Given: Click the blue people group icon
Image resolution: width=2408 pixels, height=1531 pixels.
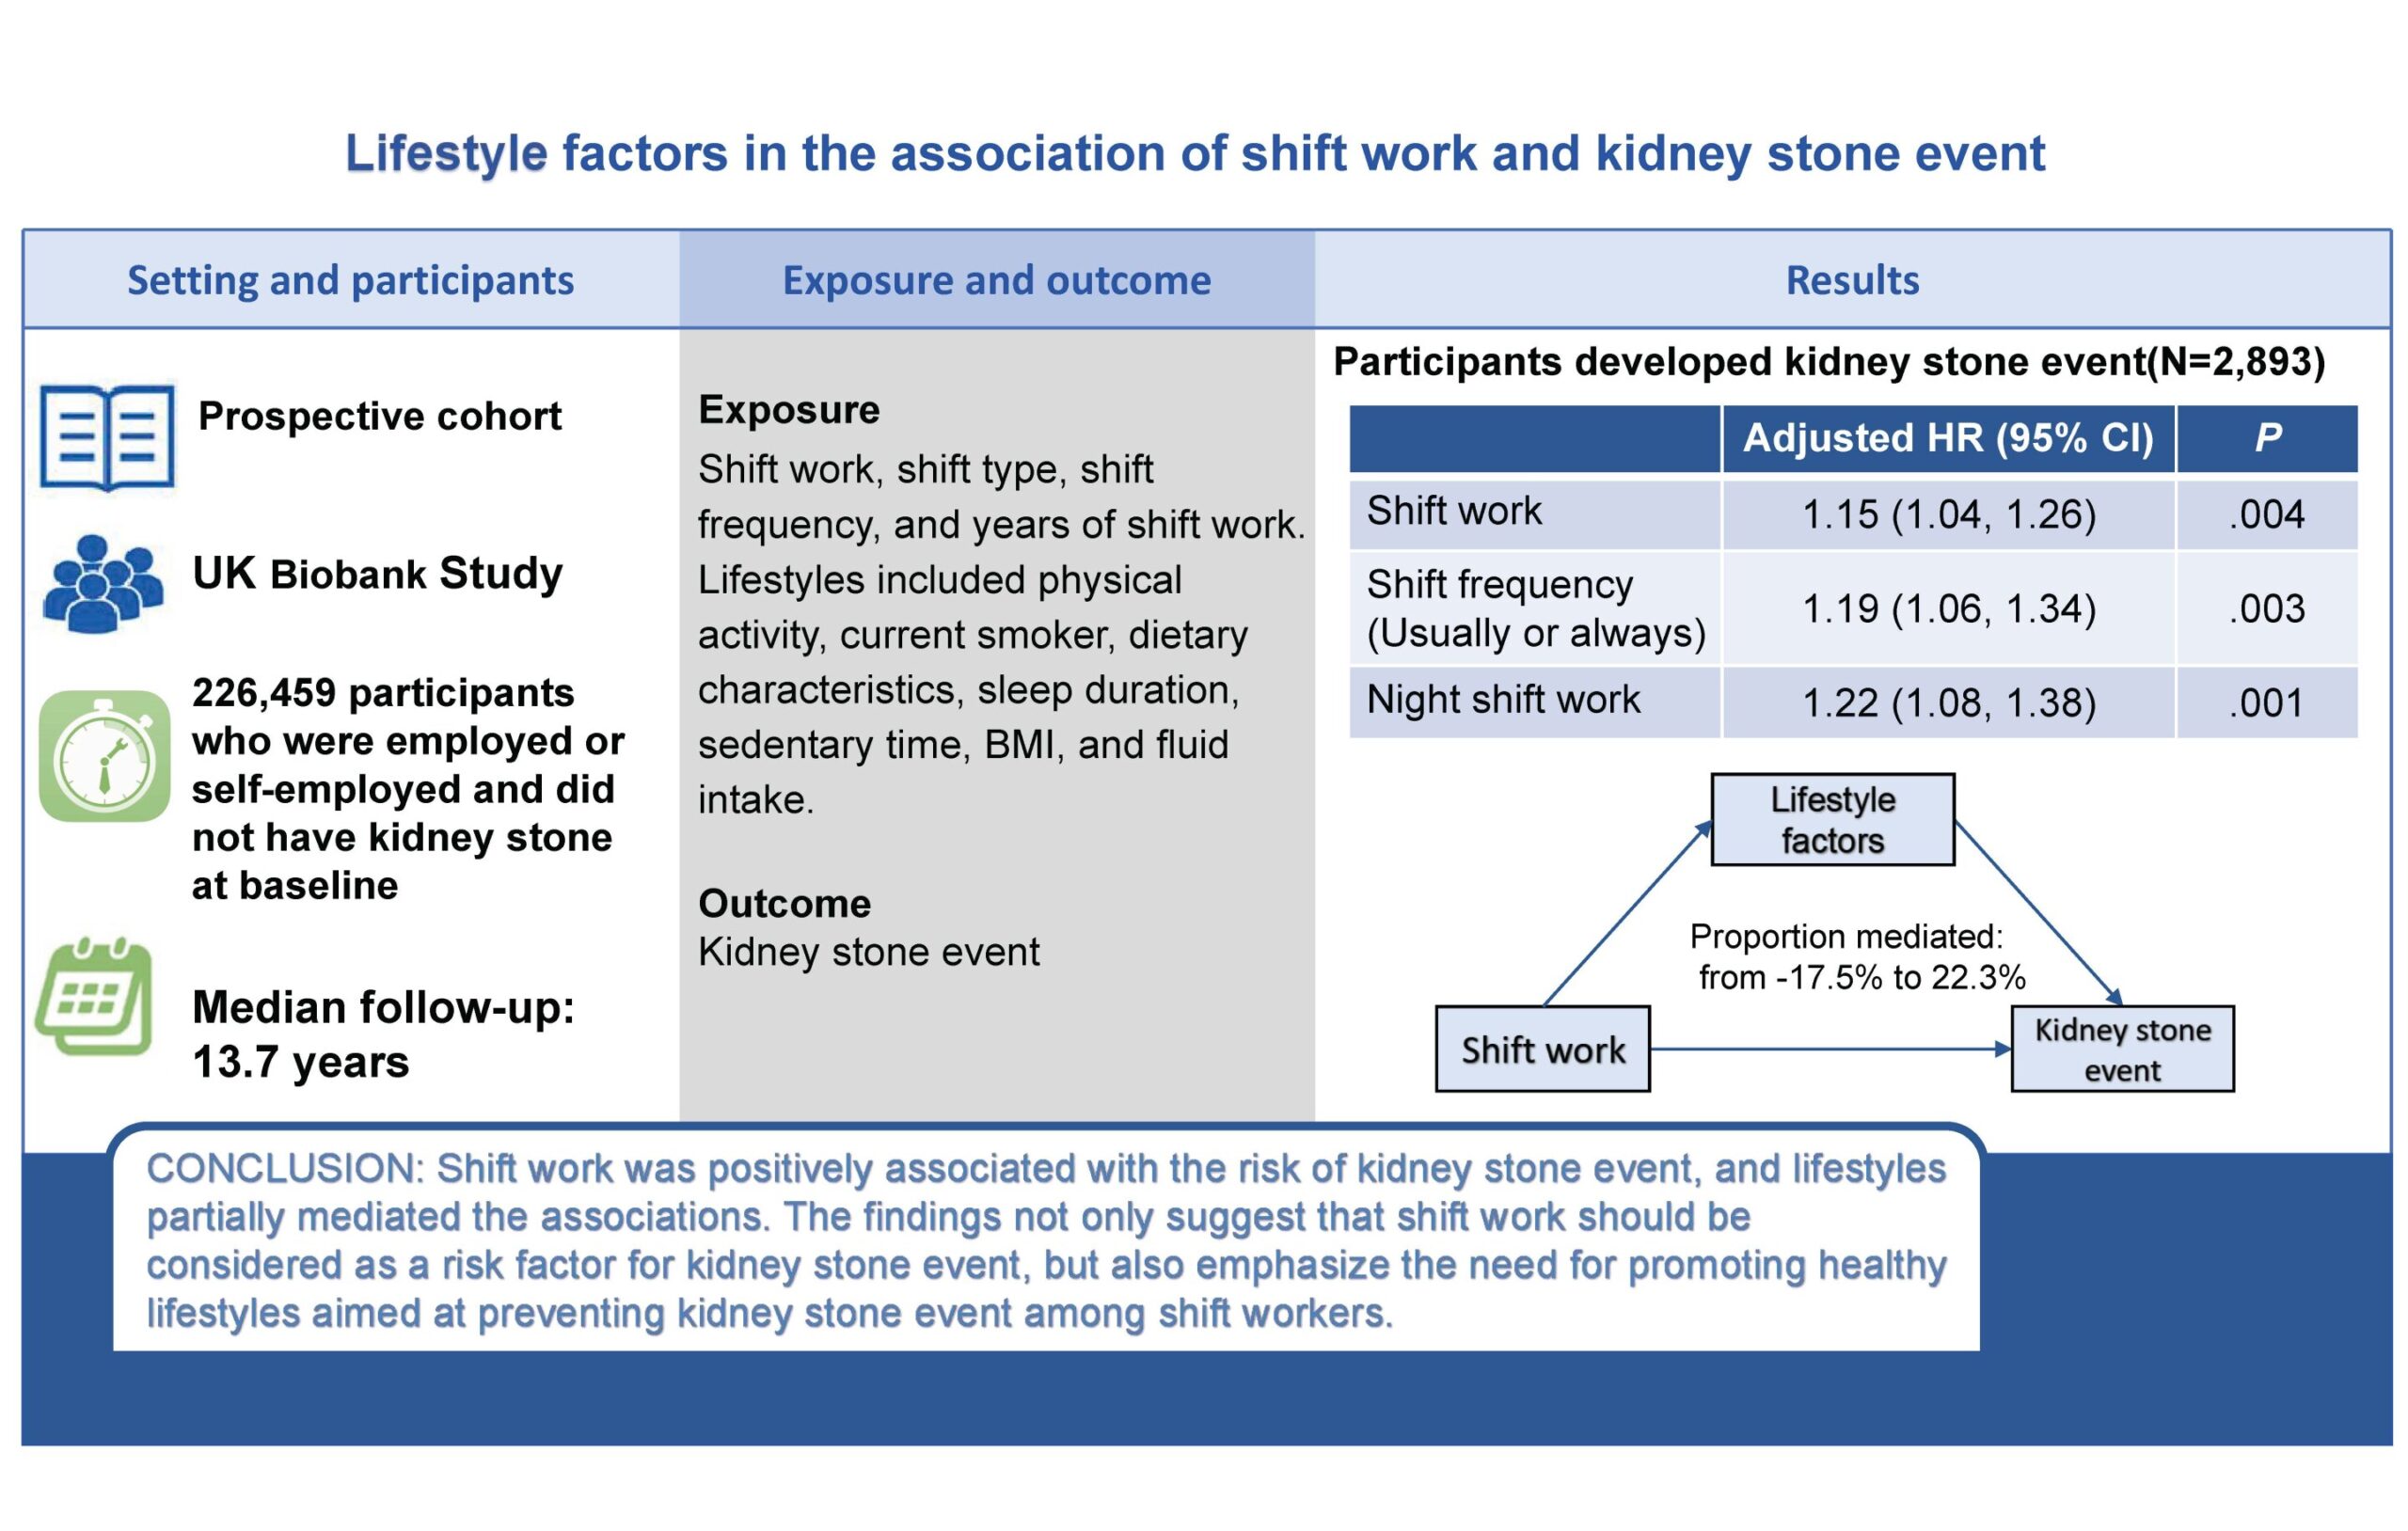Looking at the screenshot, I should pyautogui.click(x=103, y=583).
